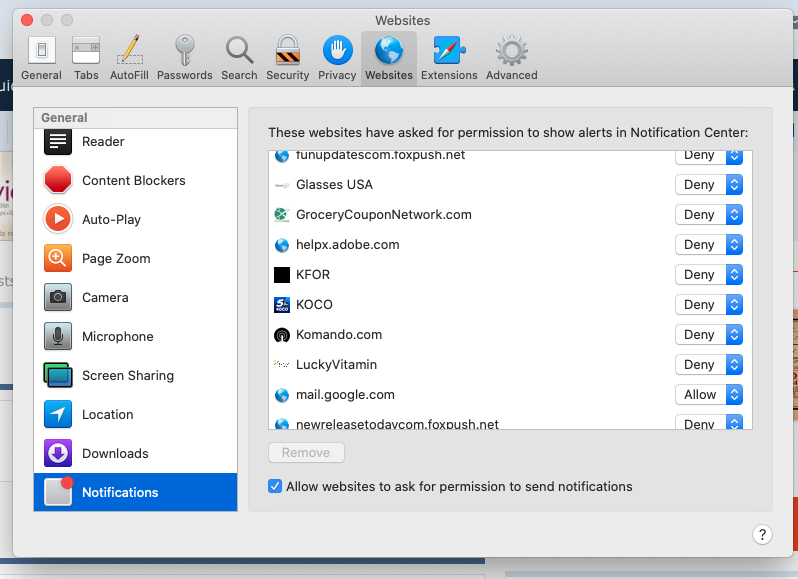Viewport: 798px width, 579px height.
Task: Open the General preferences icon
Action: [41, 51]
